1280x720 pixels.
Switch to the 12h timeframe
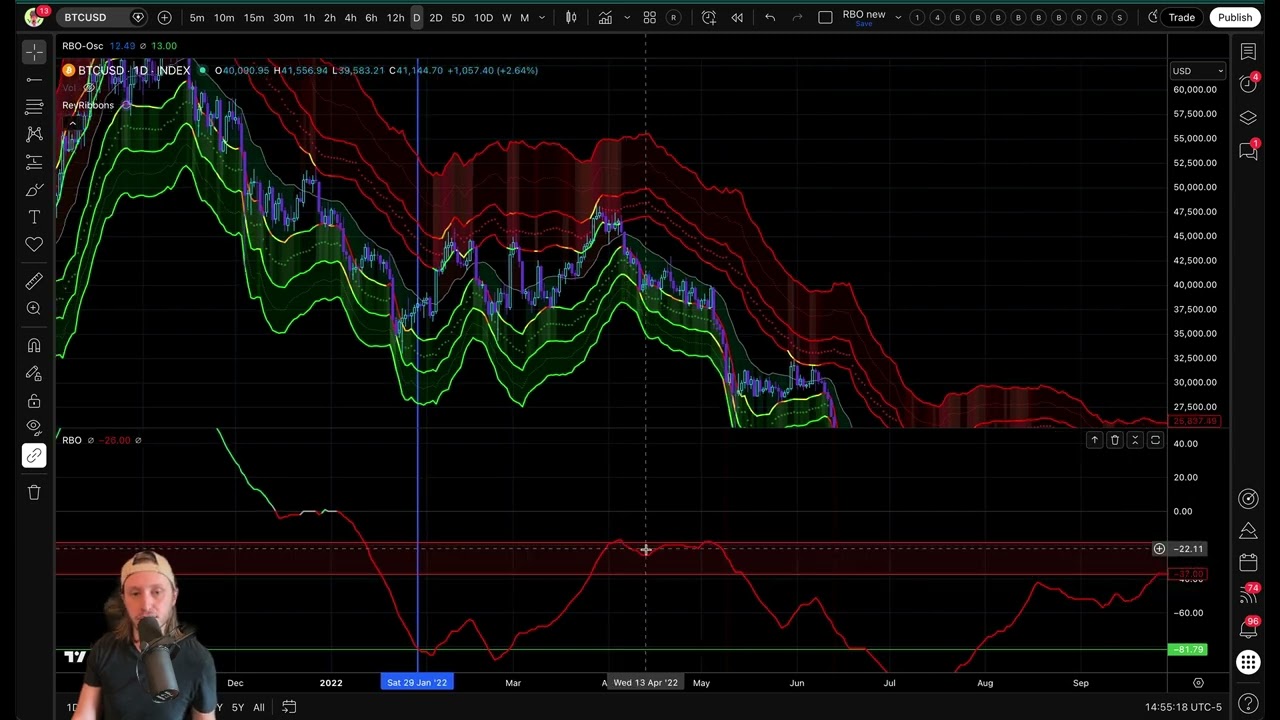click(x=395, y=18)
